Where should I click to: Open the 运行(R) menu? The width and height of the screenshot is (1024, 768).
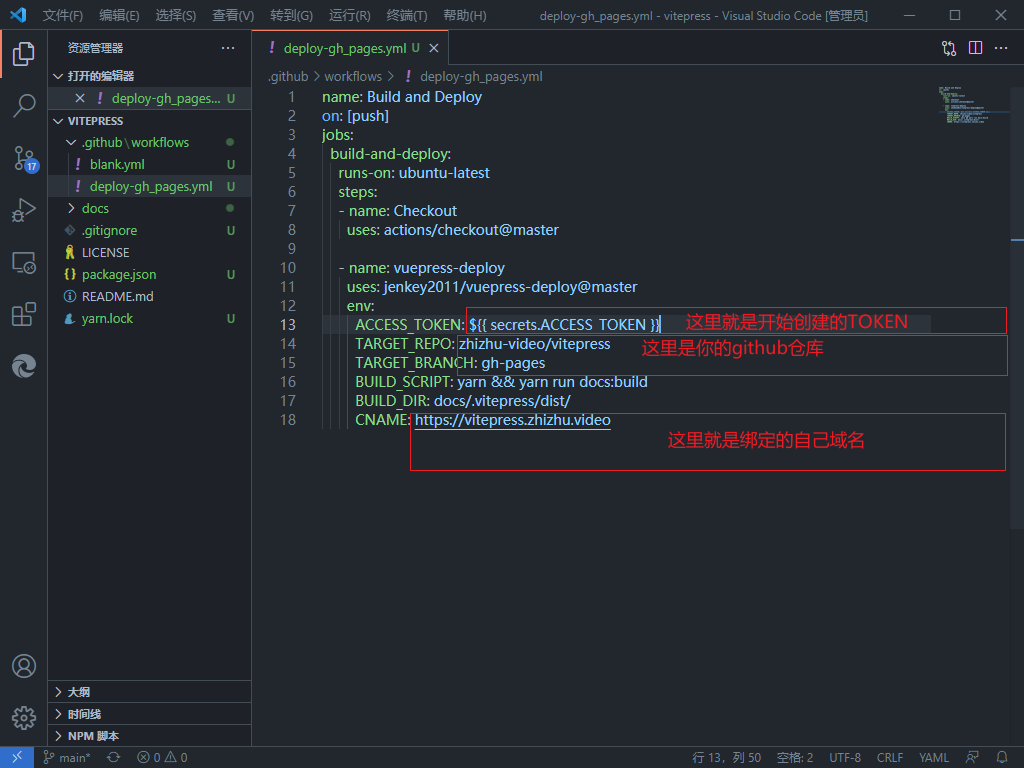tap(349, 15)
